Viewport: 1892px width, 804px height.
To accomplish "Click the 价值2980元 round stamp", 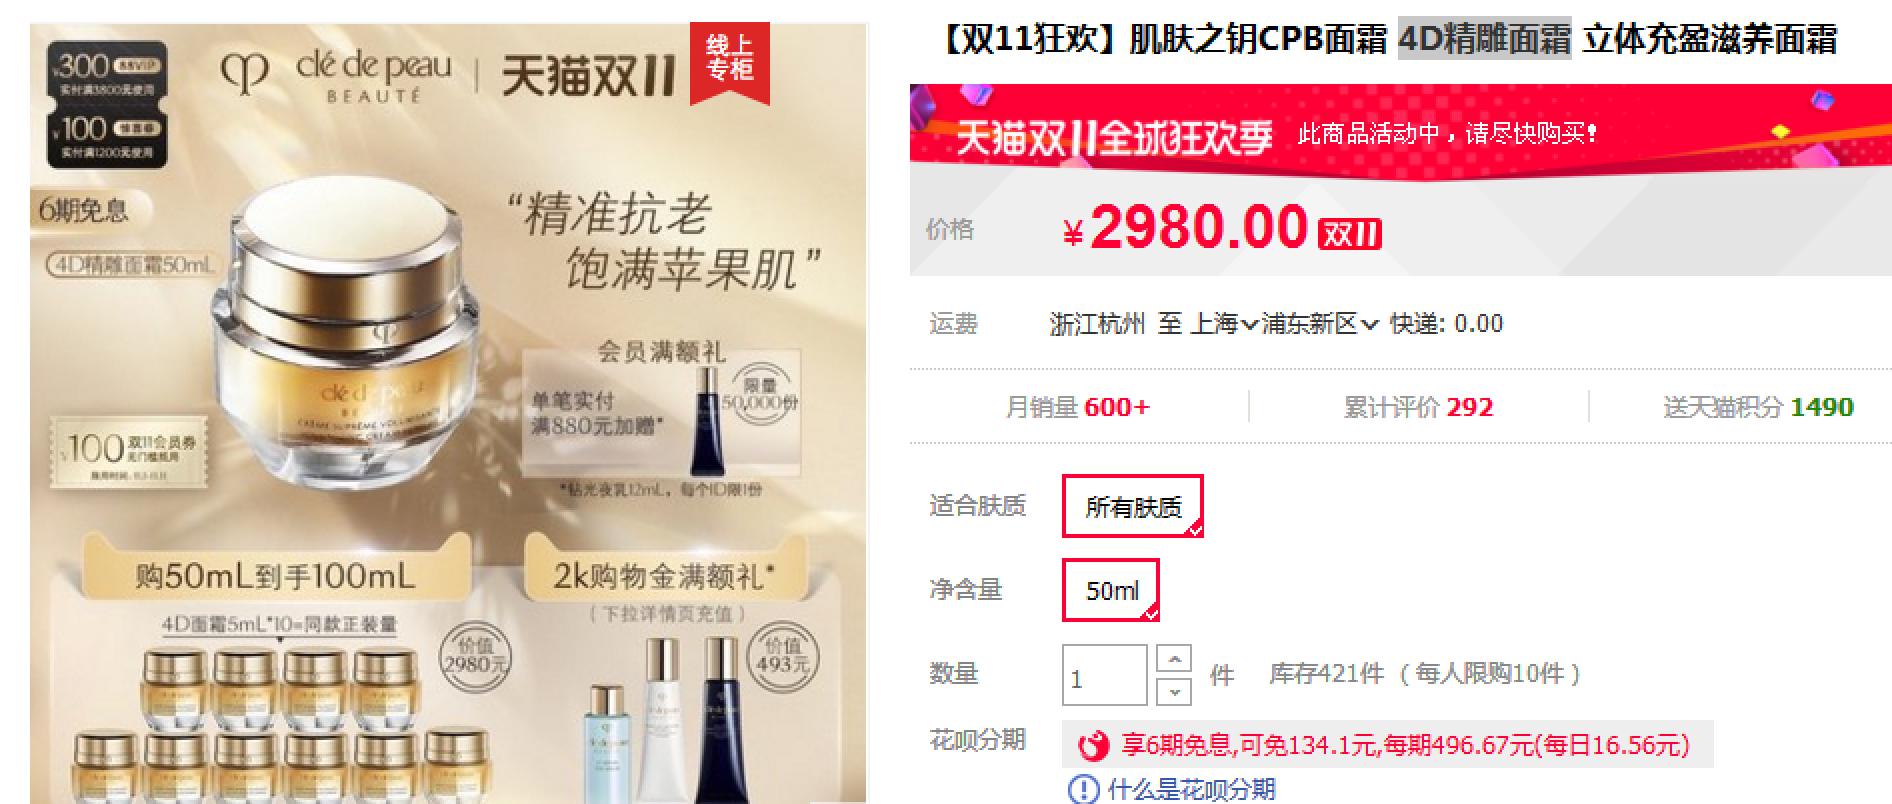I will [474, 656].
